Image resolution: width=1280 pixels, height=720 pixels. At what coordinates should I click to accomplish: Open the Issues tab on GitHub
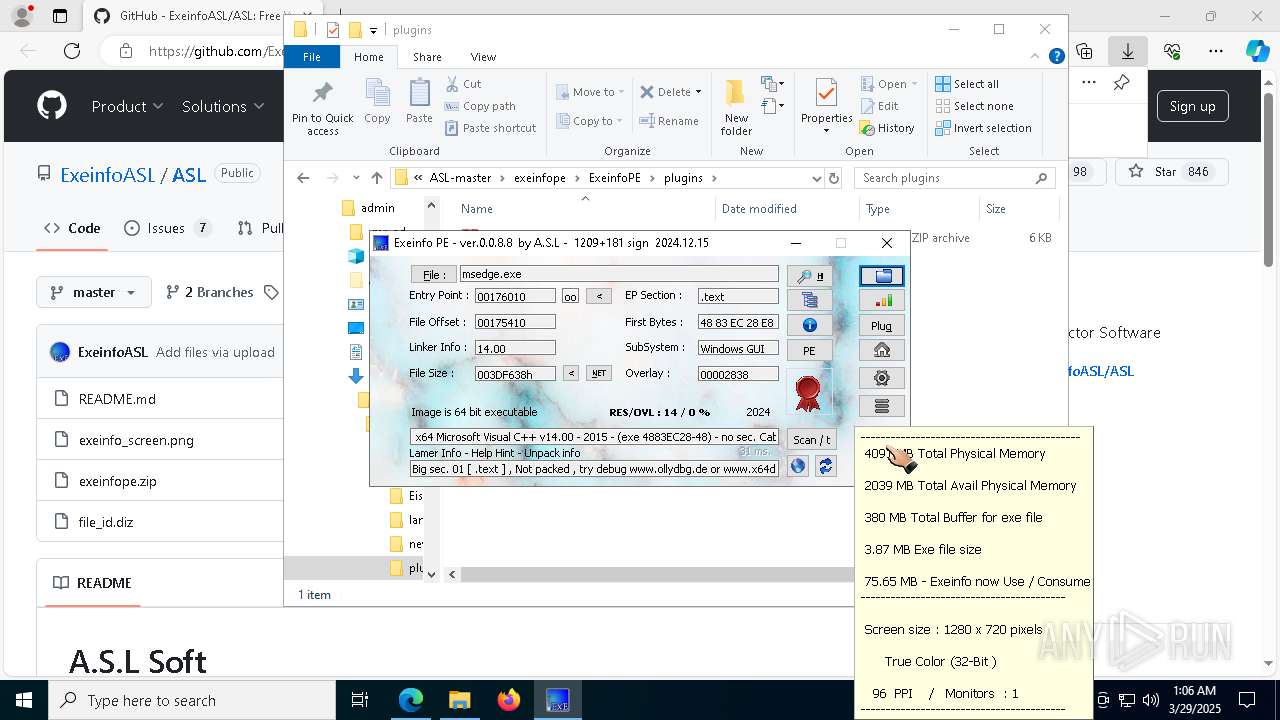pos(167,228)
